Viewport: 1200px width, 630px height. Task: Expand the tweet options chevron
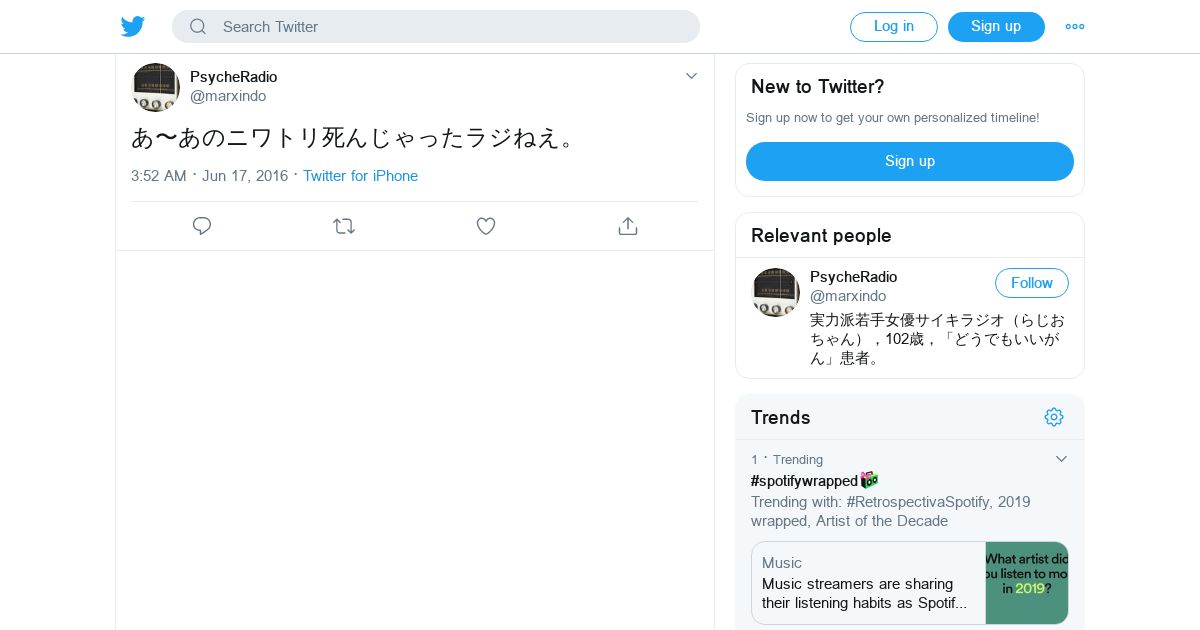click(691, 76)
